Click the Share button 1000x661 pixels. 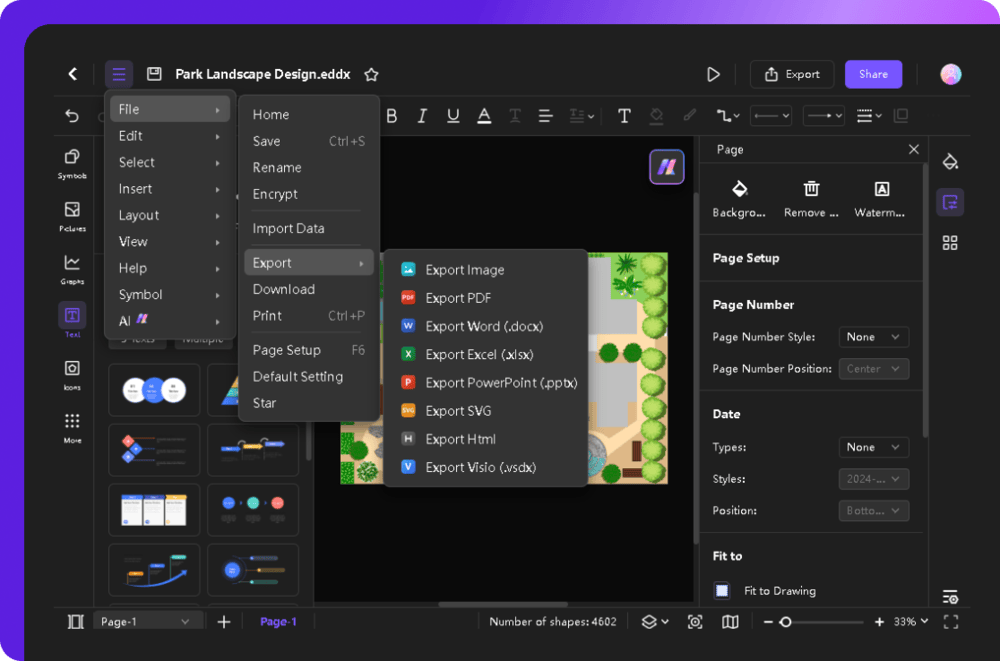[873, 74]
